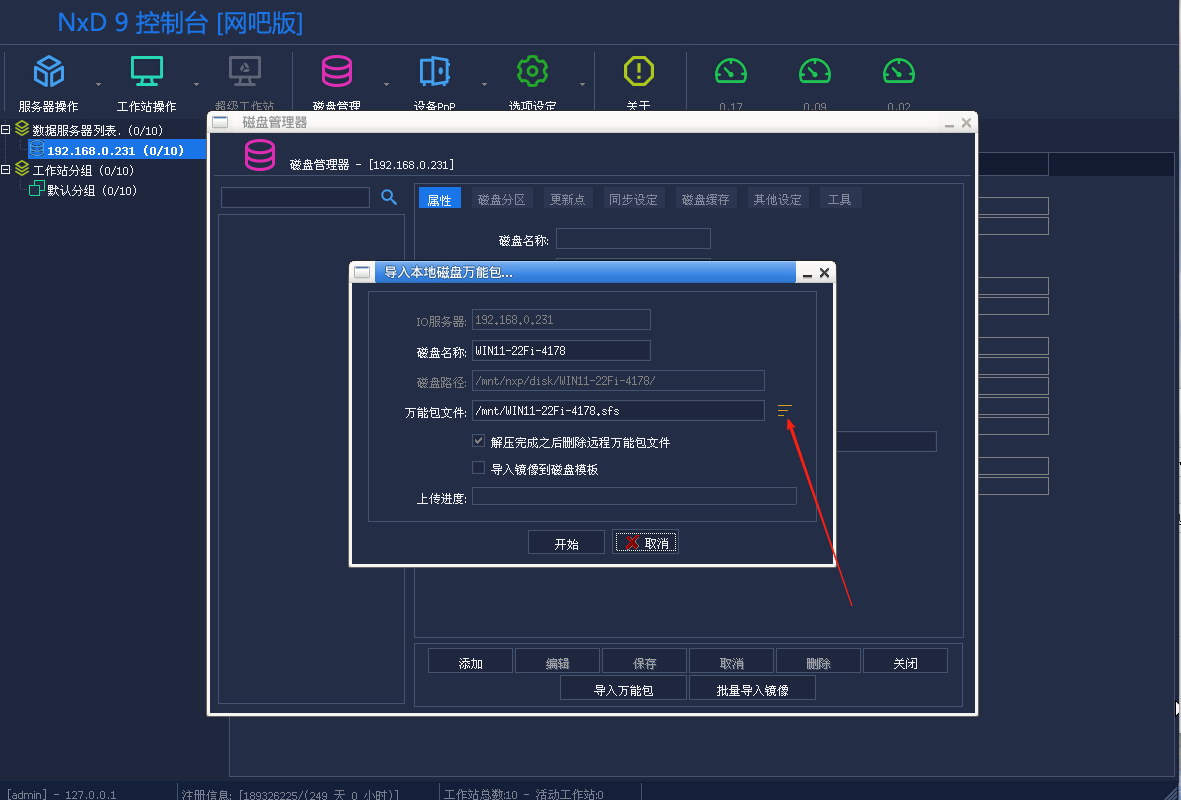
Task: Enable 导入镜像到磁盘模板 option
Action: 478,467
